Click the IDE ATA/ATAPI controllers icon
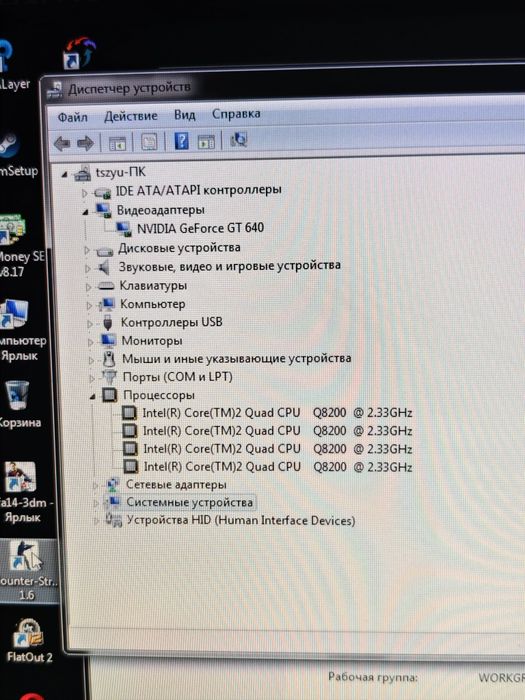525x700 pixels. pos(102,193)
